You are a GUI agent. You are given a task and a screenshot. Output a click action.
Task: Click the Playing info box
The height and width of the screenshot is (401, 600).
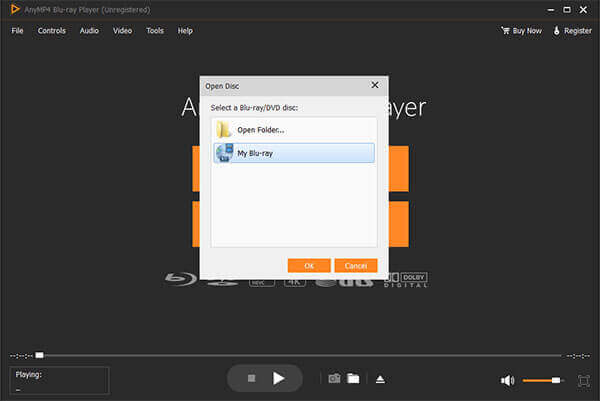tap(59, 381)
